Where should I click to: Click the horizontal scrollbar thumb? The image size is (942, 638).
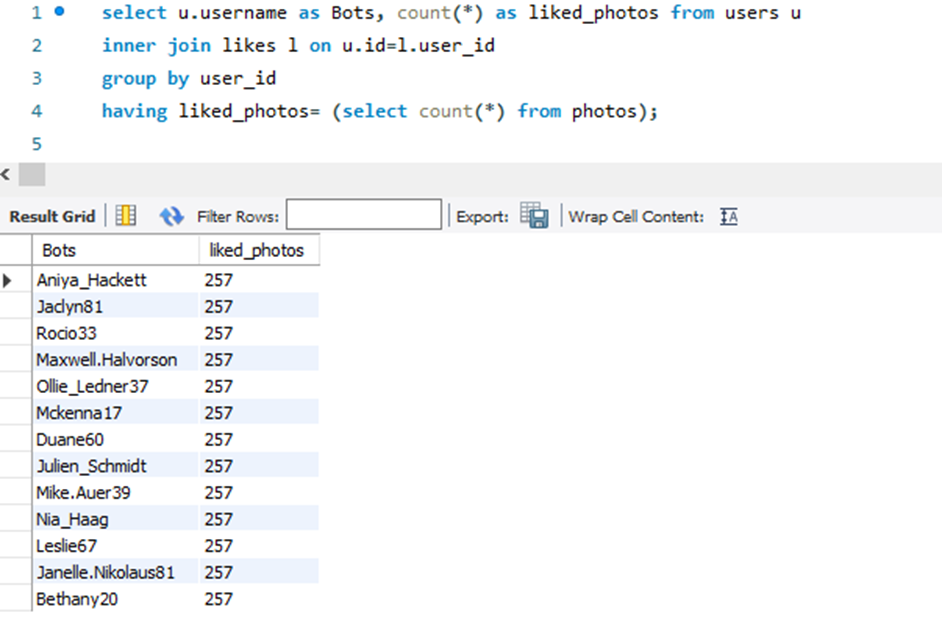point(30,174)
